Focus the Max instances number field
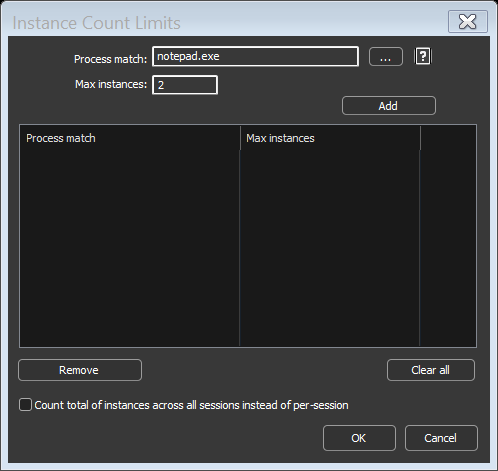The width and height of the screenshot is (498, 471). [x=185, y=85]
